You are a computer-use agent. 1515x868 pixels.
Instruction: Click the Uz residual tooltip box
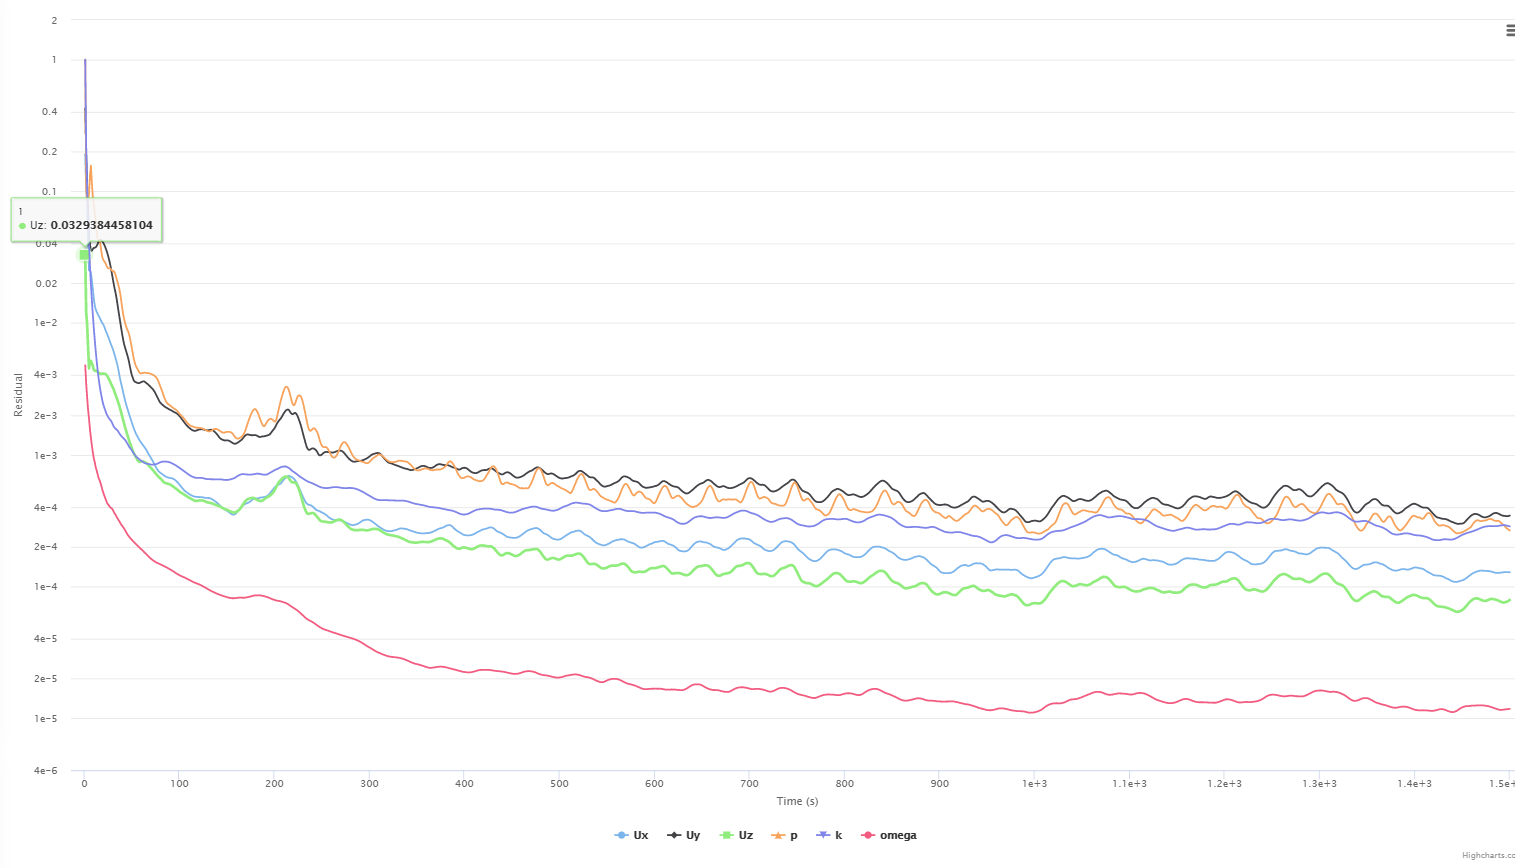(x=87, y=220)
